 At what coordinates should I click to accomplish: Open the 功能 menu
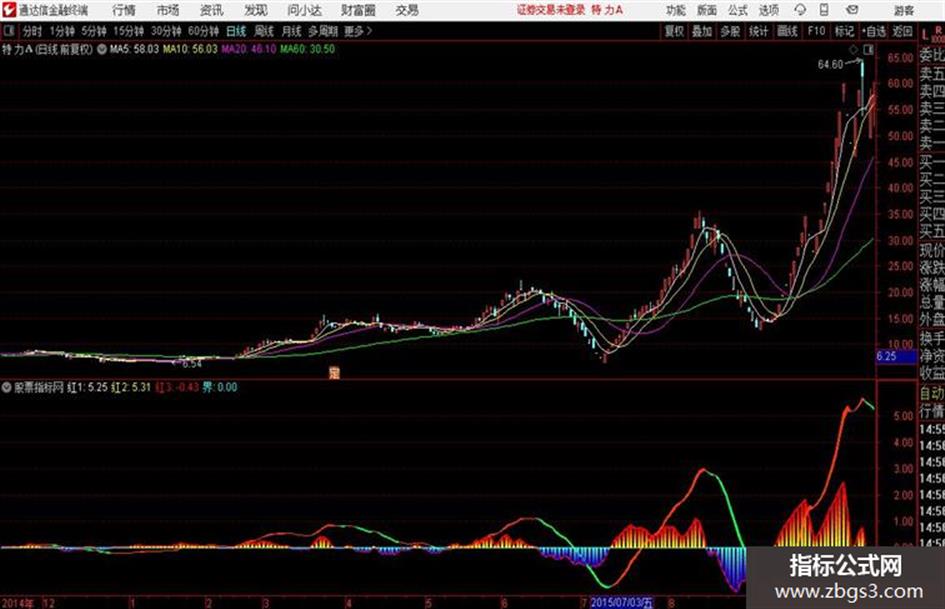pyautogui.click(x=676, y=10)
